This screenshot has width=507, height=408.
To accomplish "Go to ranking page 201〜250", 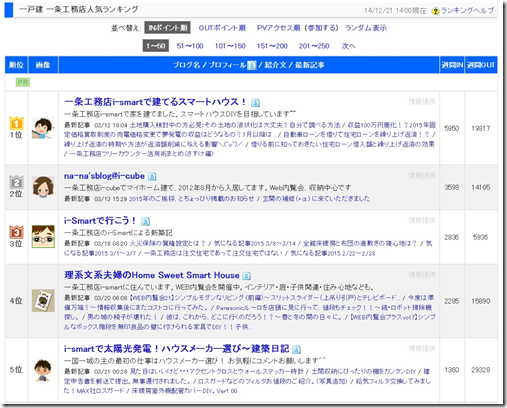I will click(x=314, y=46).
